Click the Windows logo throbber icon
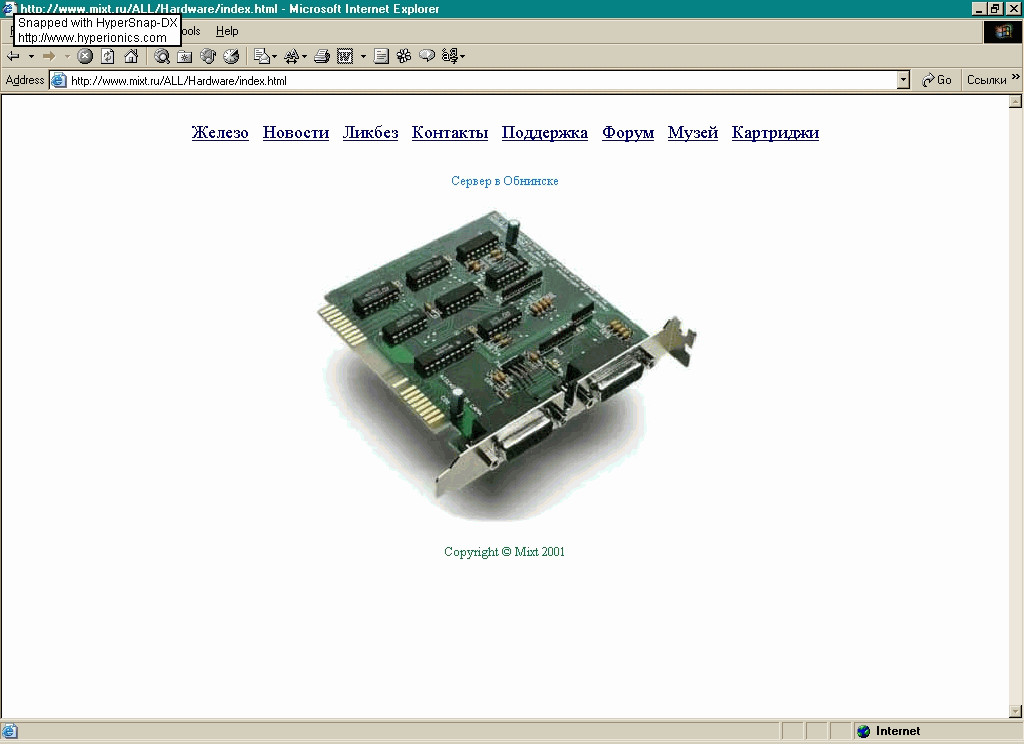Image resolution: width=1024 pixels, height=744 pixels. point(1002,31)
